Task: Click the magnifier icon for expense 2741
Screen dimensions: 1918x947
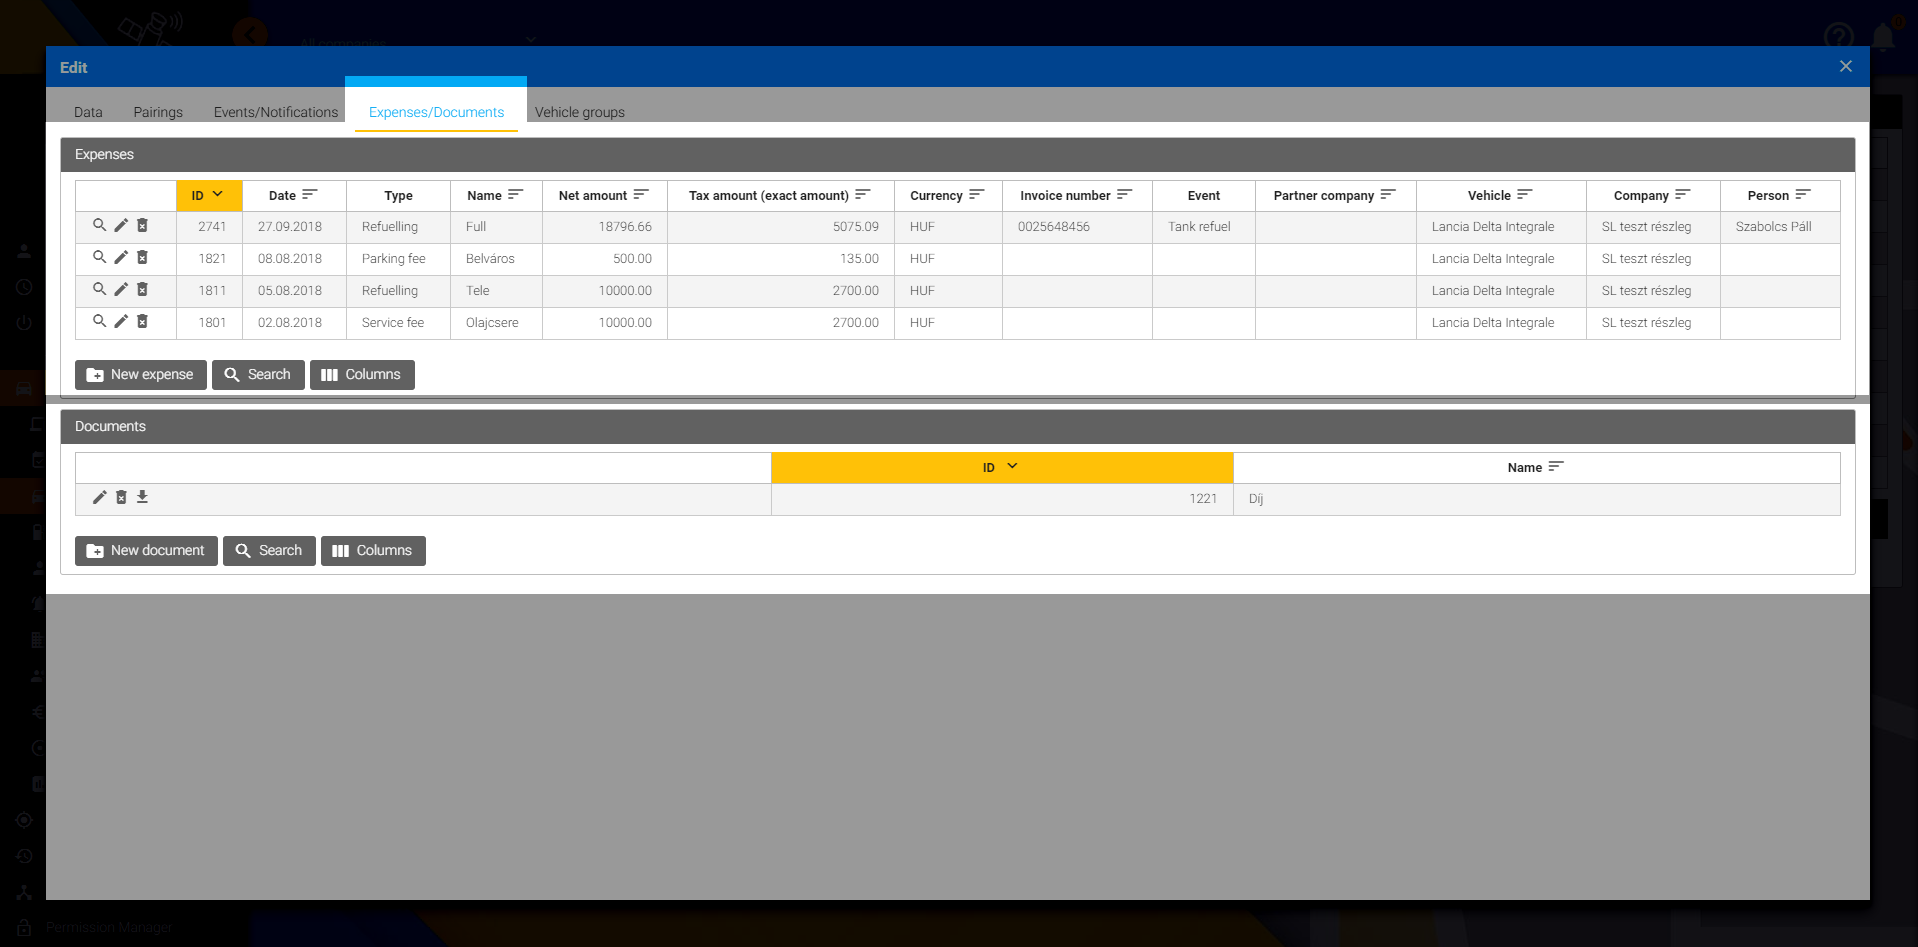Action: point(99,226)
